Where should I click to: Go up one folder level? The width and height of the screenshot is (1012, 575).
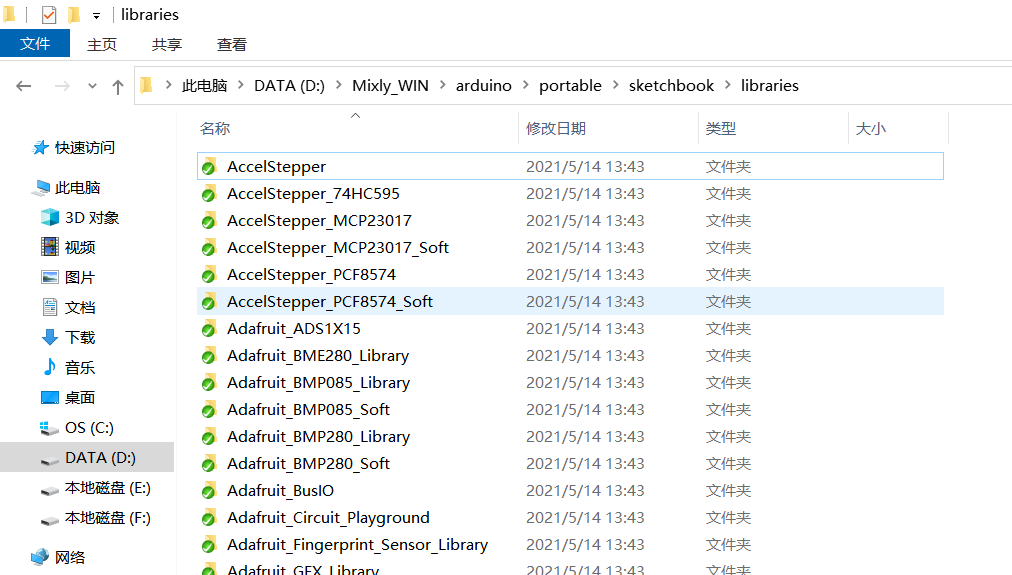tap(117, 86)
